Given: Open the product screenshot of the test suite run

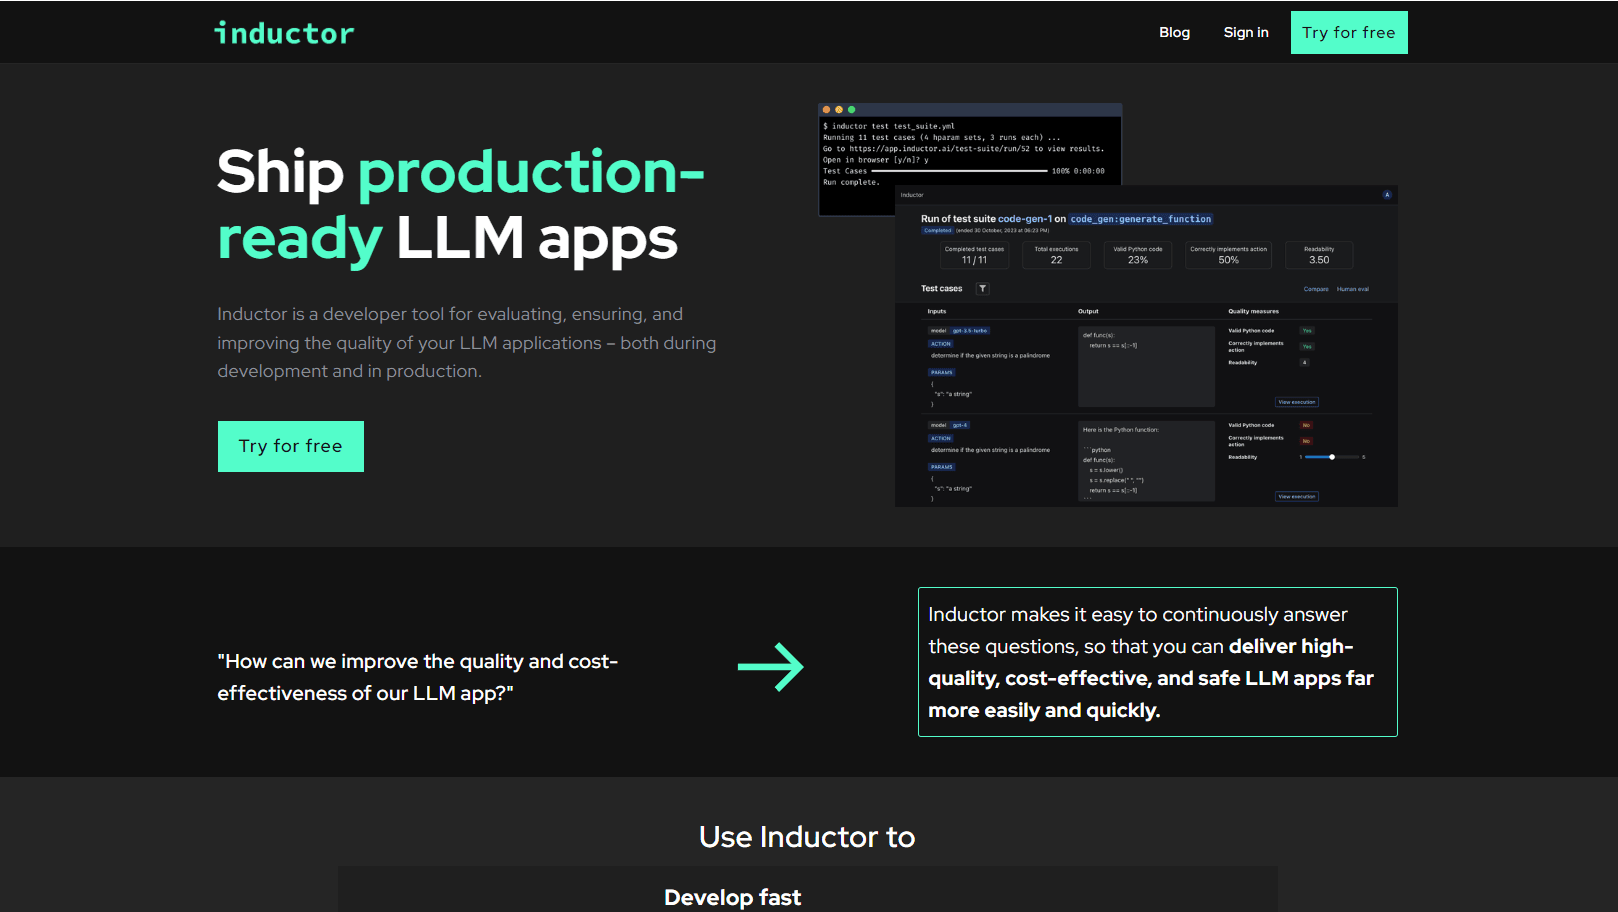Looking at the screenshot, I should tap(1146, 346).
